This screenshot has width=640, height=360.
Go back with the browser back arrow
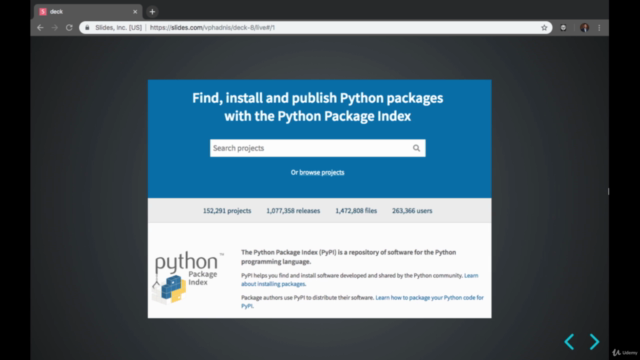point(40,28)
